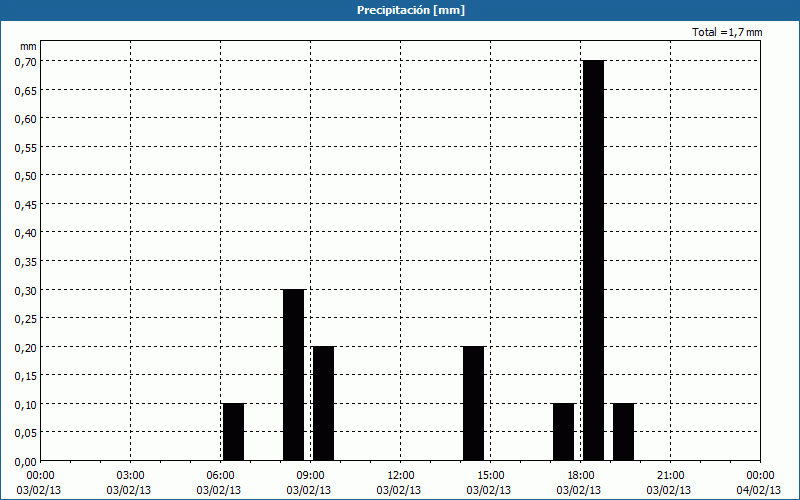The image size is (800, 500).
Task: Click the 0,10 mm bar just before 18:00
Action: tap(564, 432)
